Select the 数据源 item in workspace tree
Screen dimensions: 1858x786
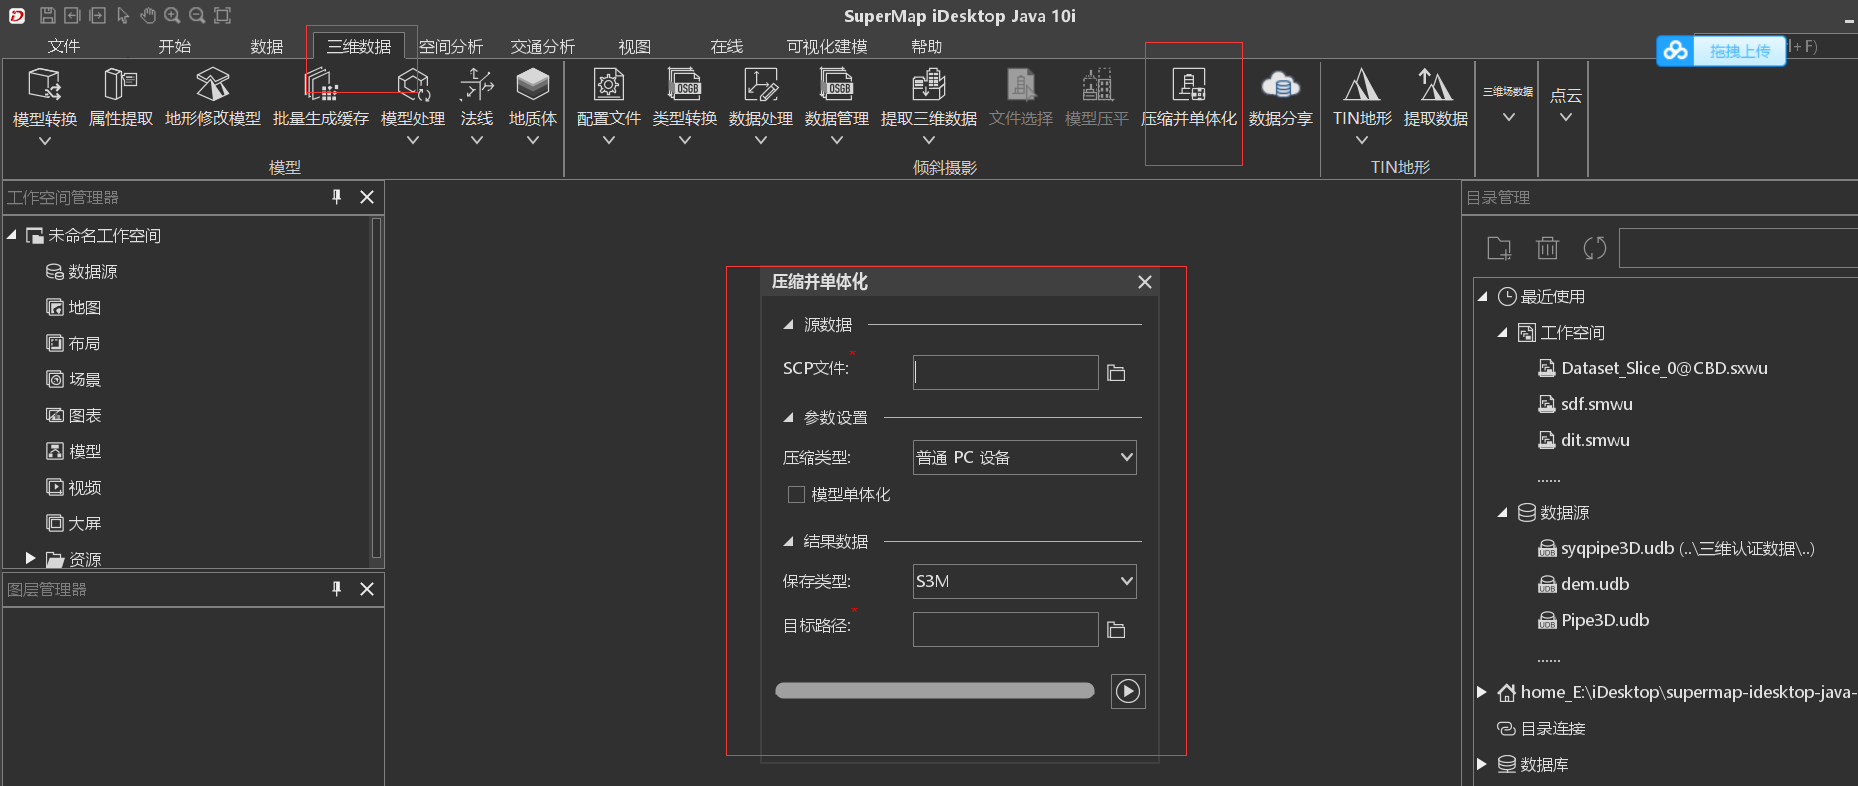click(x=82, y=272)
